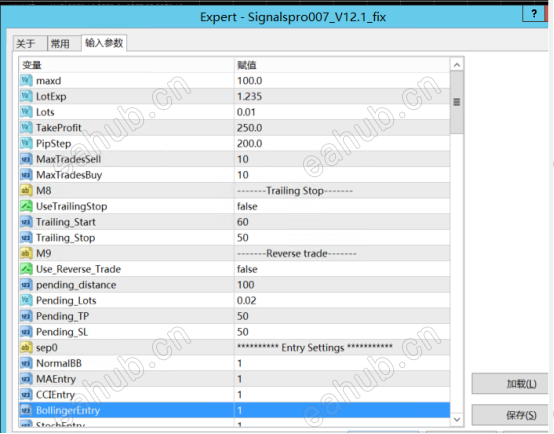
Task: Click the M8 string-type icon
Action: click(x=26, y=190)
